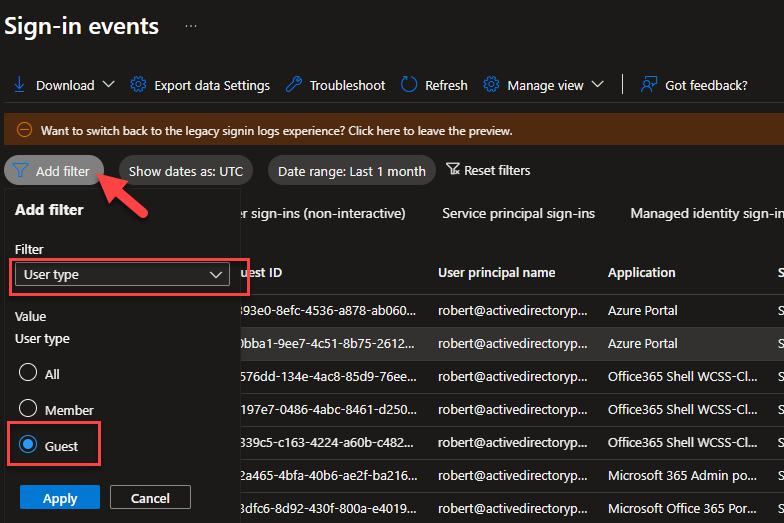
Task: Expand the Manage view chevron
Action: (598, 85)
